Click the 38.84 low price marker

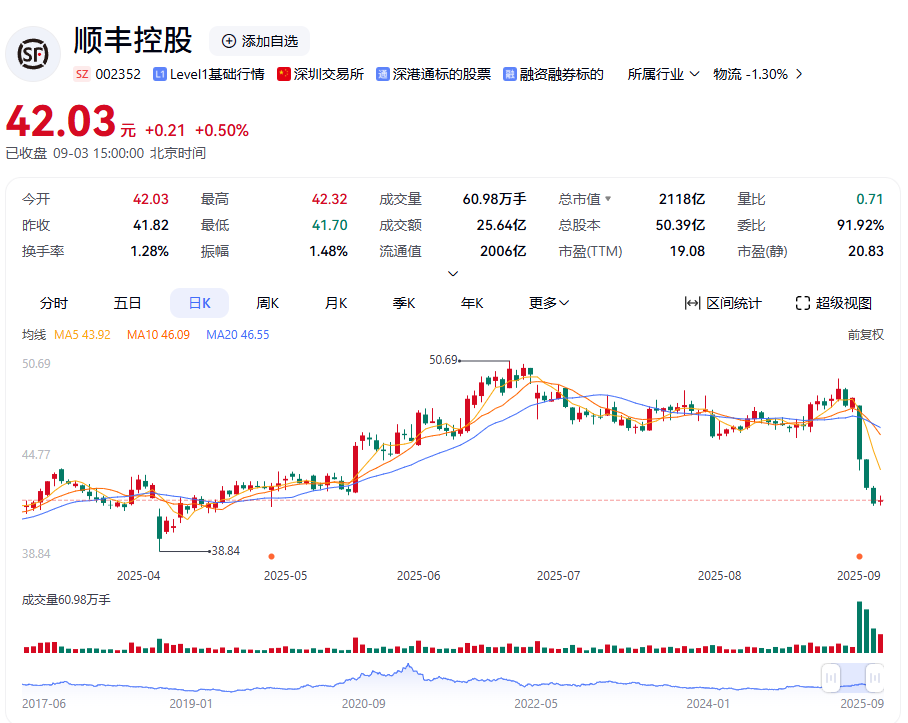pyautogui.click(x=226, y=550)
